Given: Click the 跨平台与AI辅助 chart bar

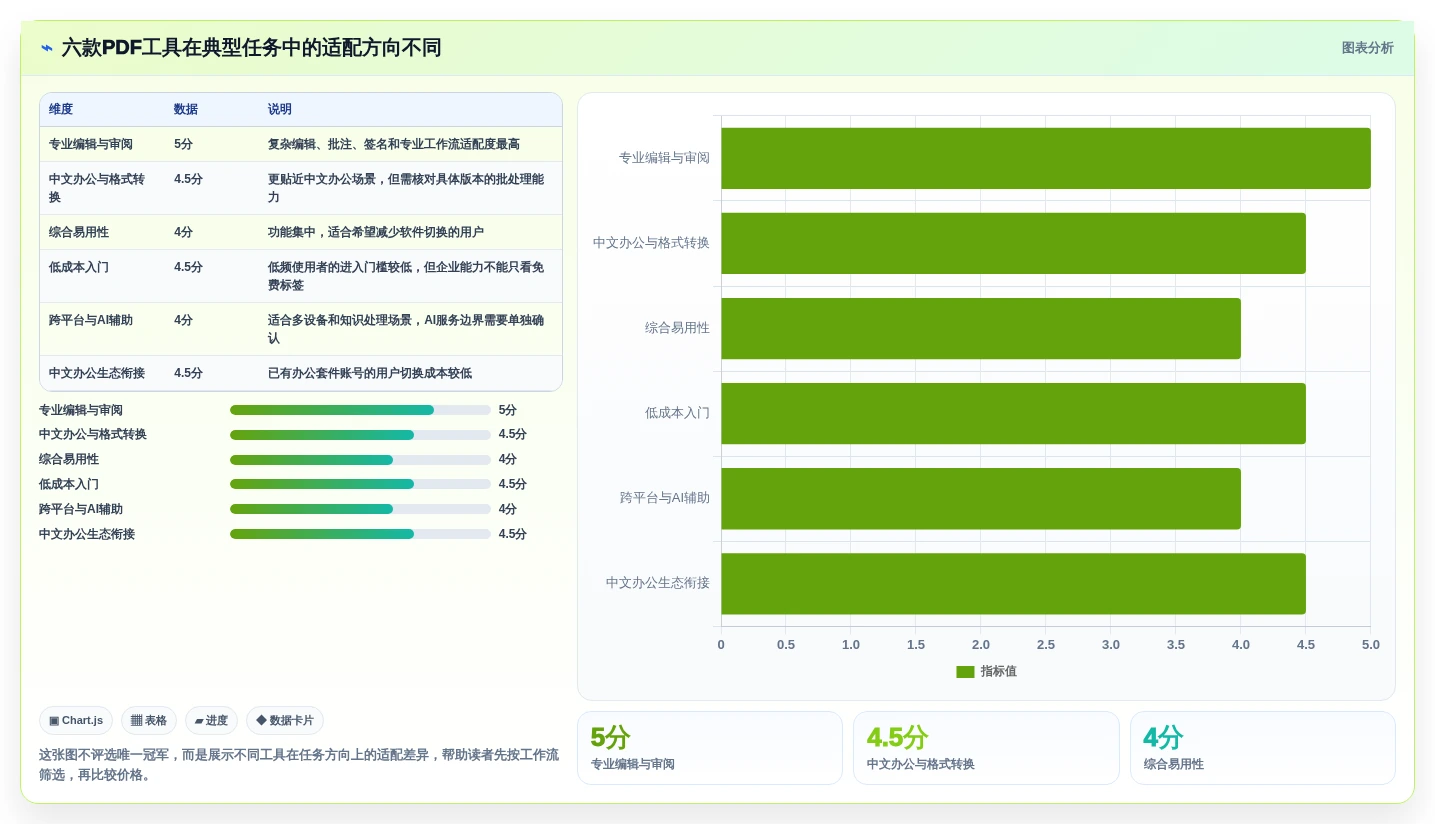Looking at the screenshot, I should (x=981, y=498).
